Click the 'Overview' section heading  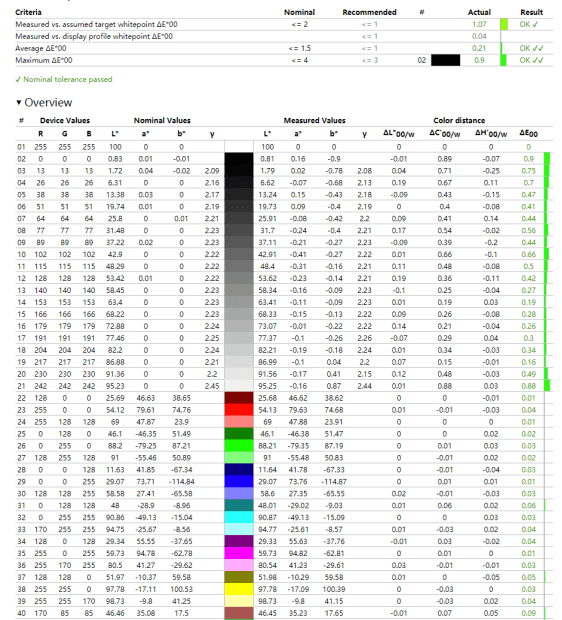(48, 103)
